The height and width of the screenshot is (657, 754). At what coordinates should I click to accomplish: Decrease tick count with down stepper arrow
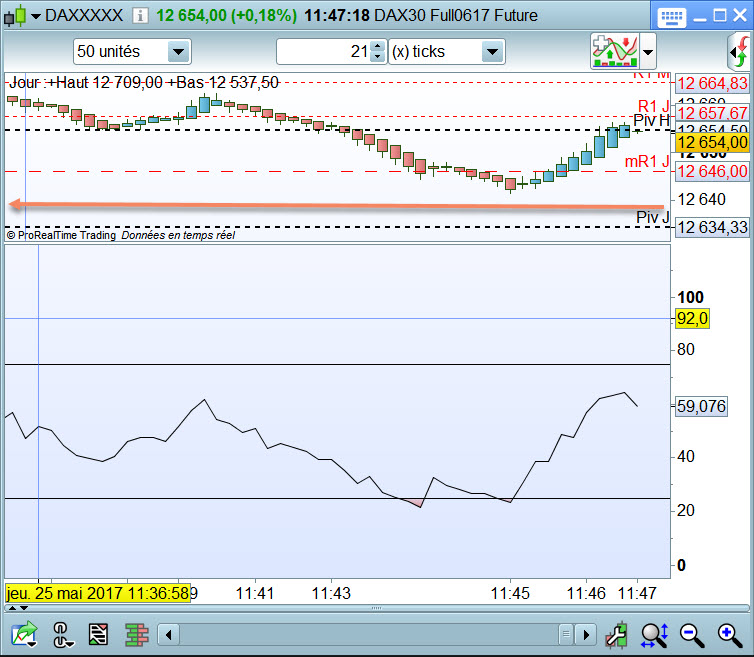pos(378,57)
